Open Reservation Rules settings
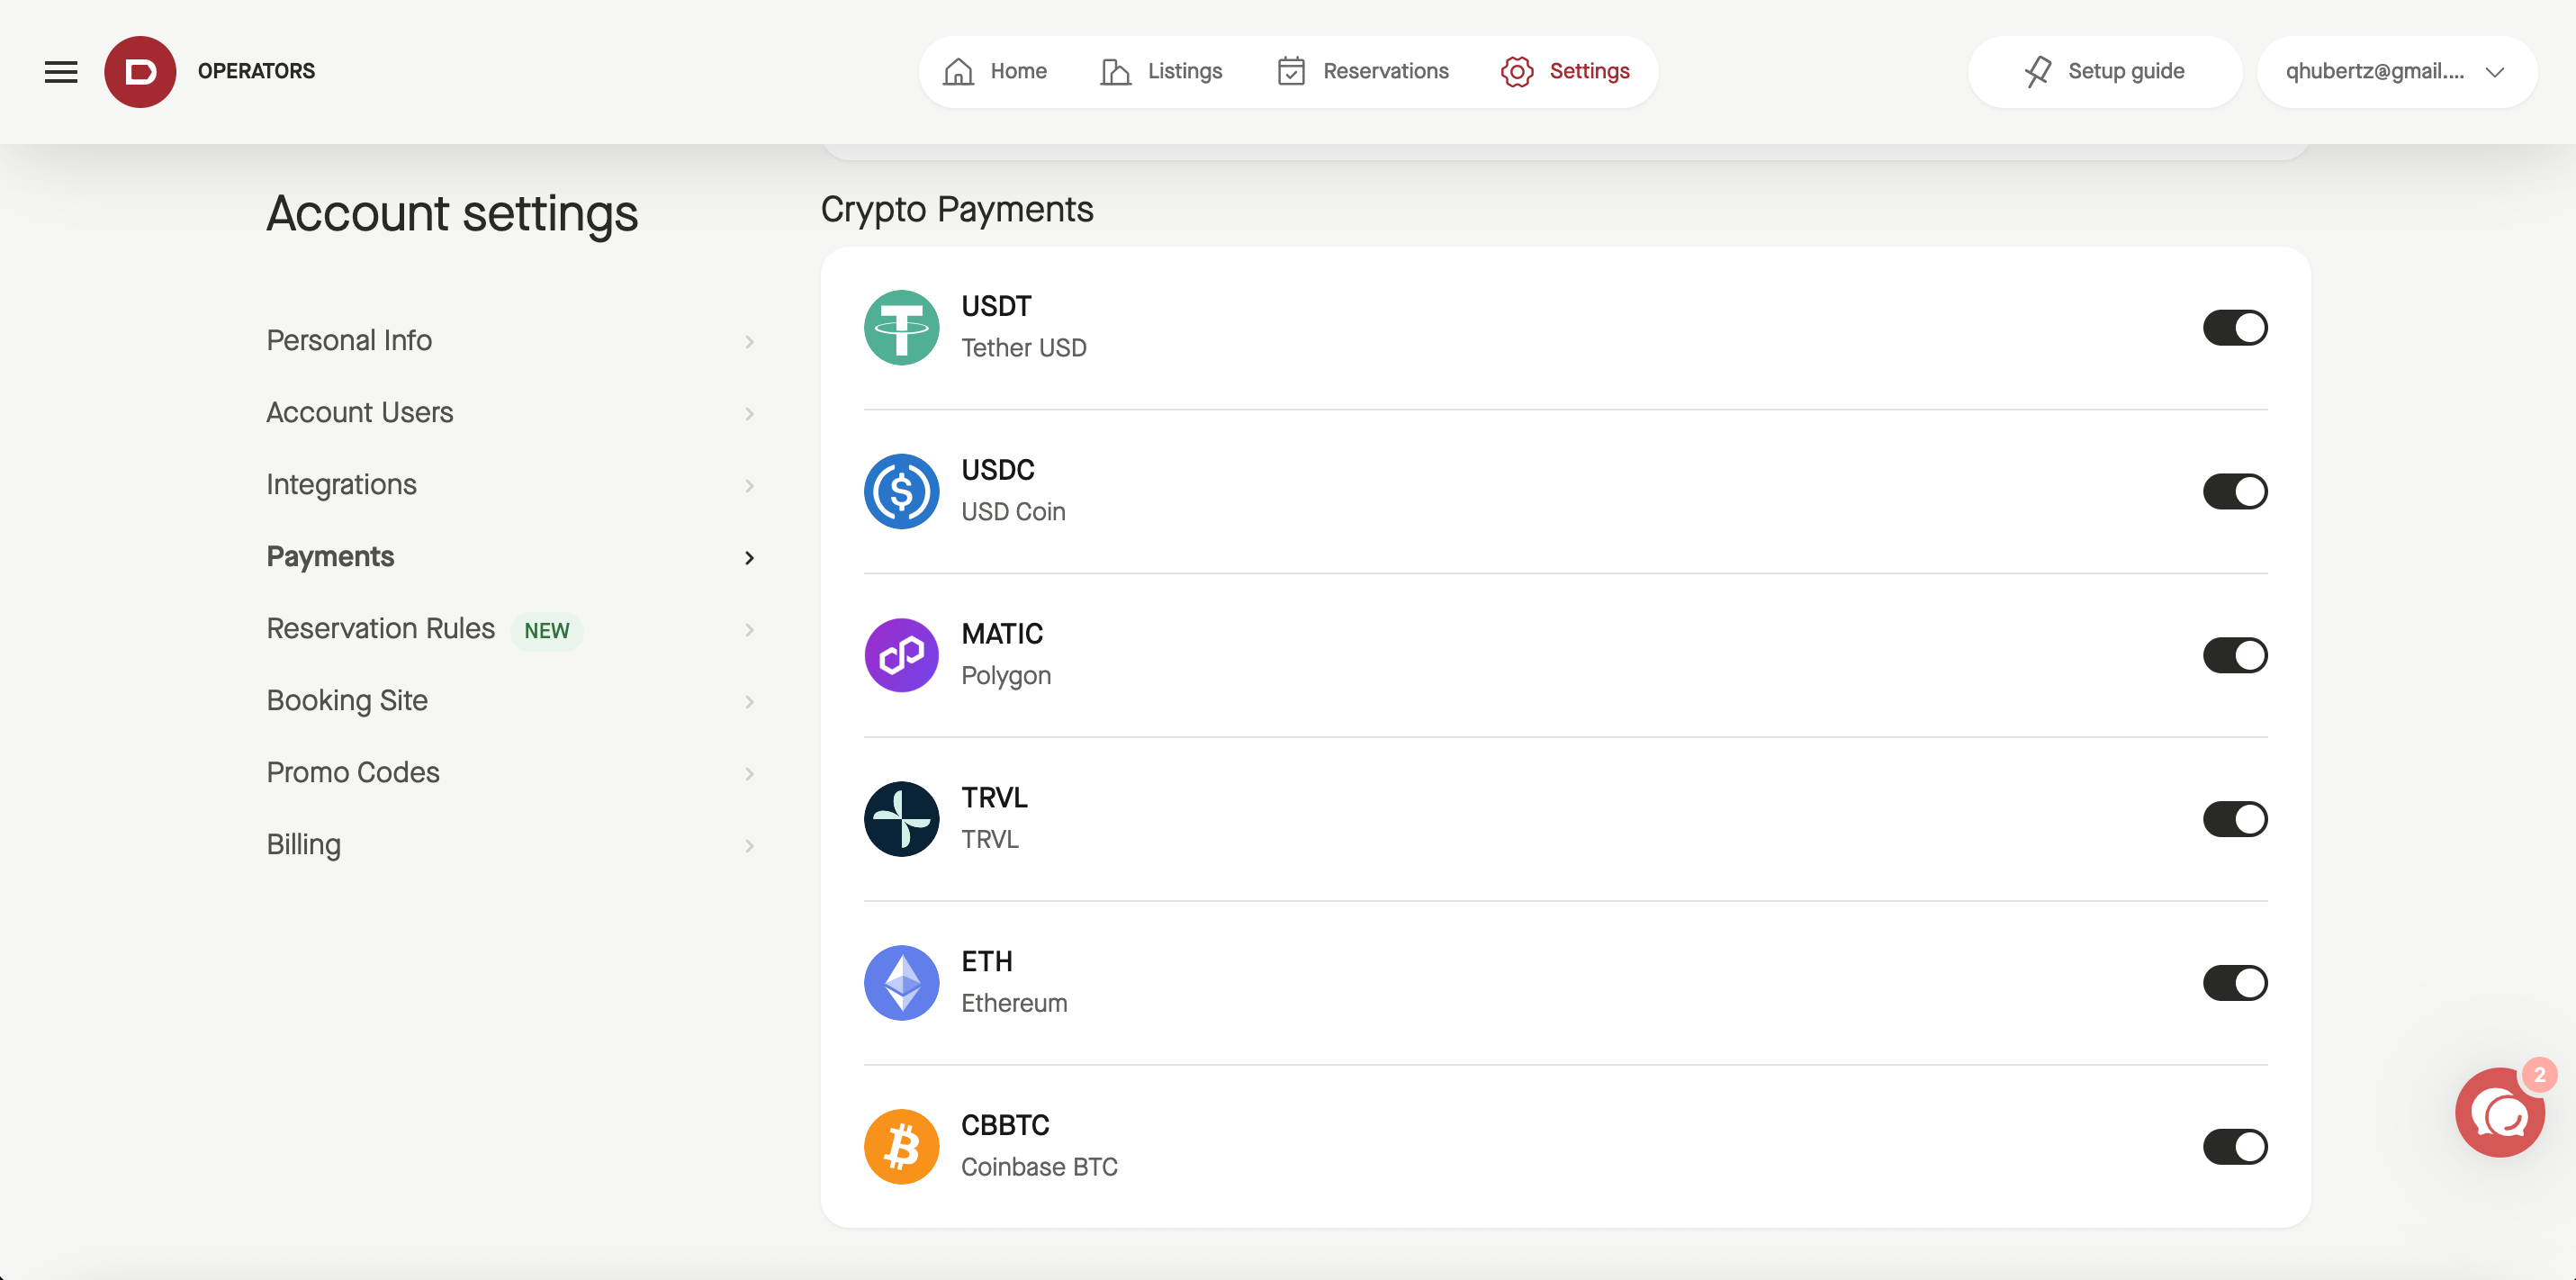2576x1280 pixels. pos(510,629)
